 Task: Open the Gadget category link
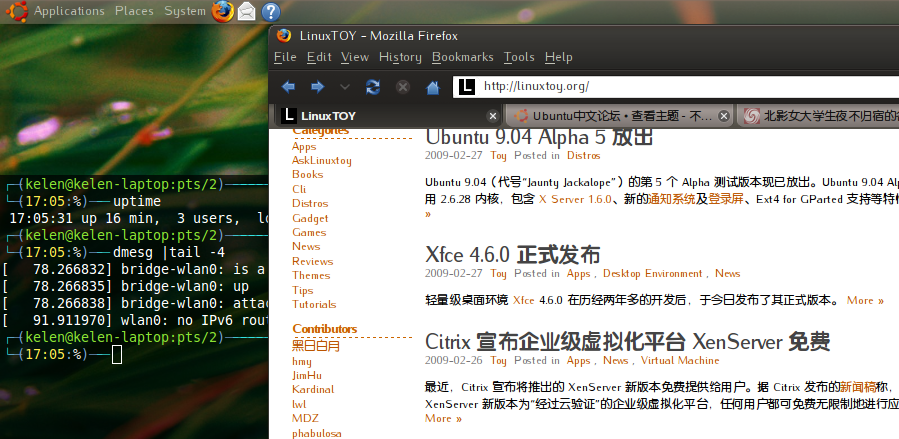pos(310,218)
